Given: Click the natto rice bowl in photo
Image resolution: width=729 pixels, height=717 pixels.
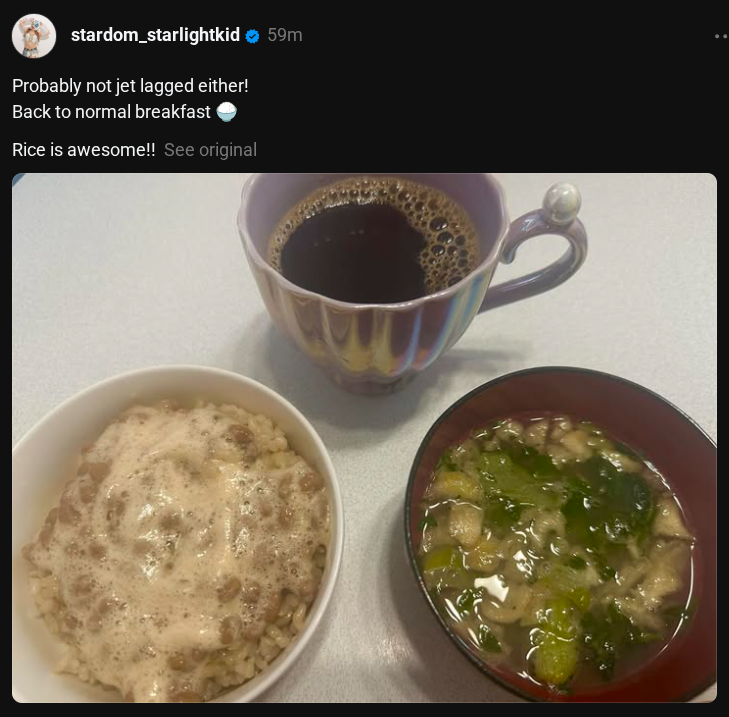Looking at the screenshot, I should [x=177, y=535].
